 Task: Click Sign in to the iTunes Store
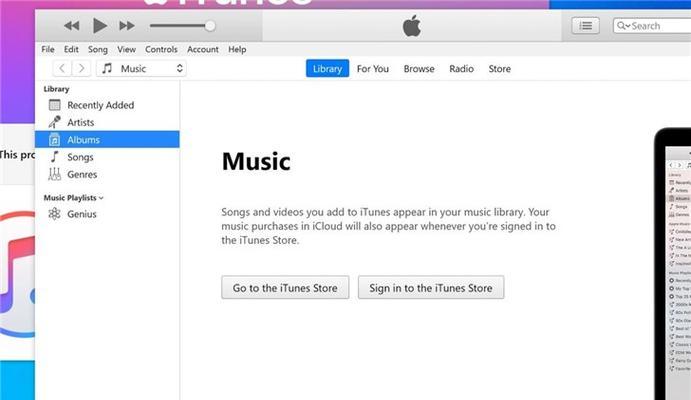coord(431,288)
